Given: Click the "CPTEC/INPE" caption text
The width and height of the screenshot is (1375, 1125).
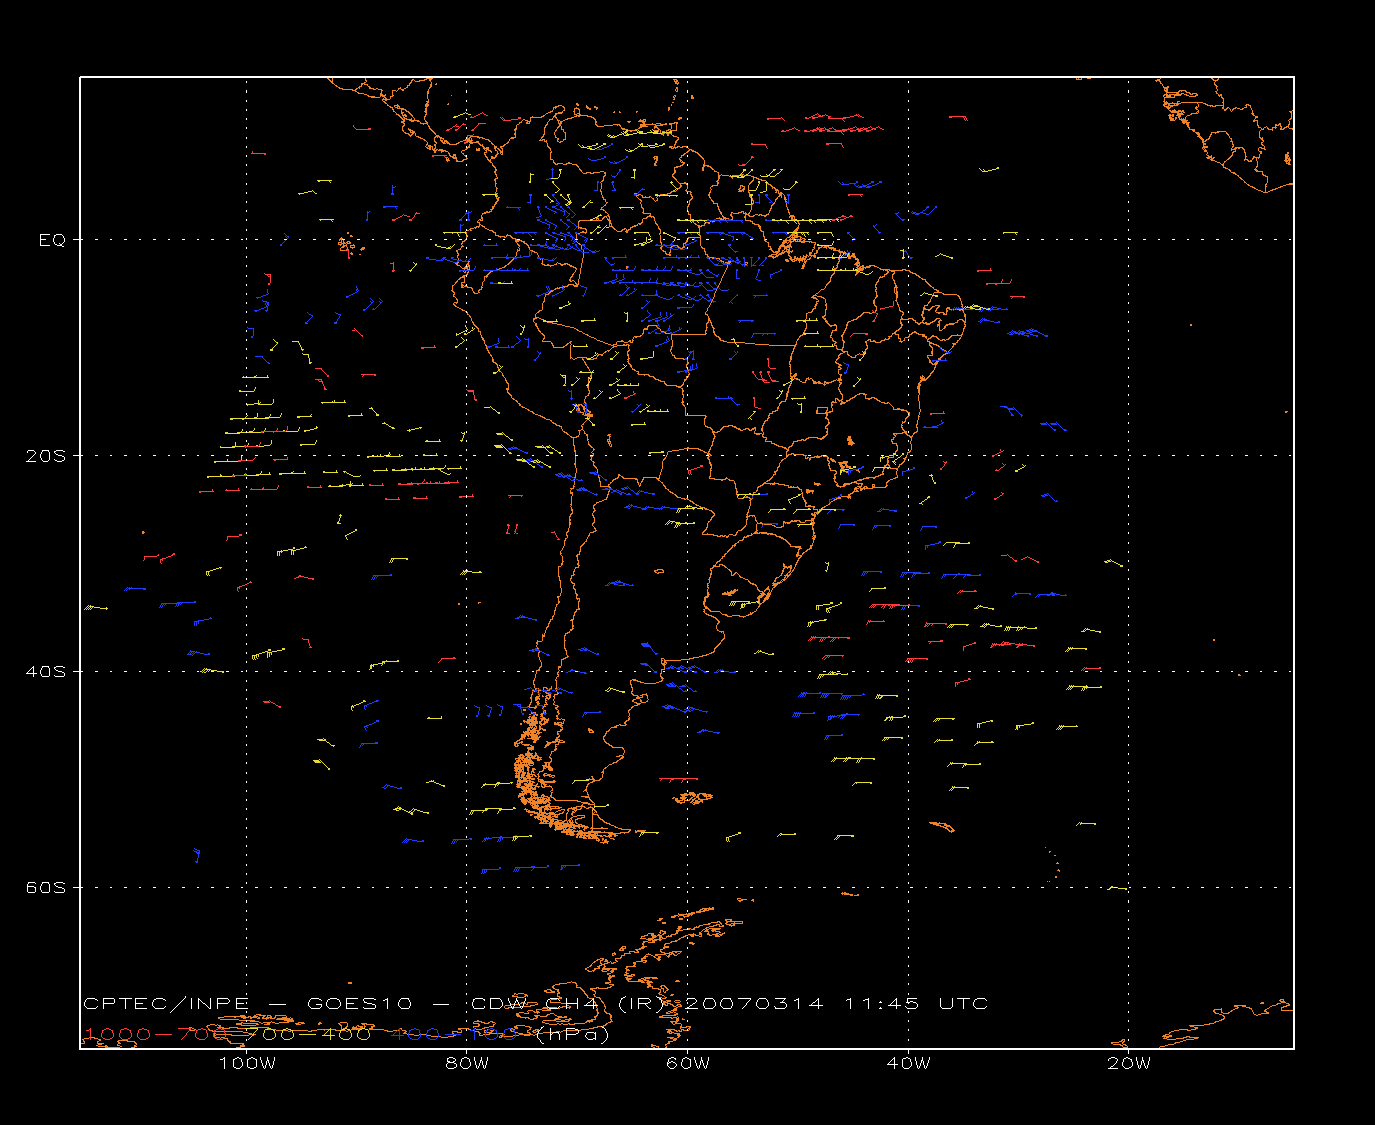Looking at the screenshot, I should click(167, 1003).
